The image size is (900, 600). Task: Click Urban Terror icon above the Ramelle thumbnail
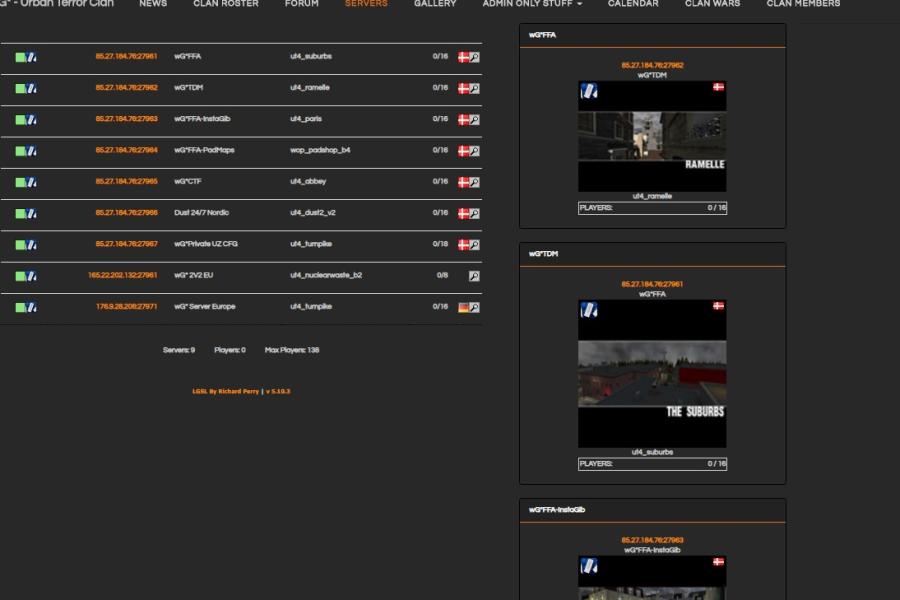point(589,91)
